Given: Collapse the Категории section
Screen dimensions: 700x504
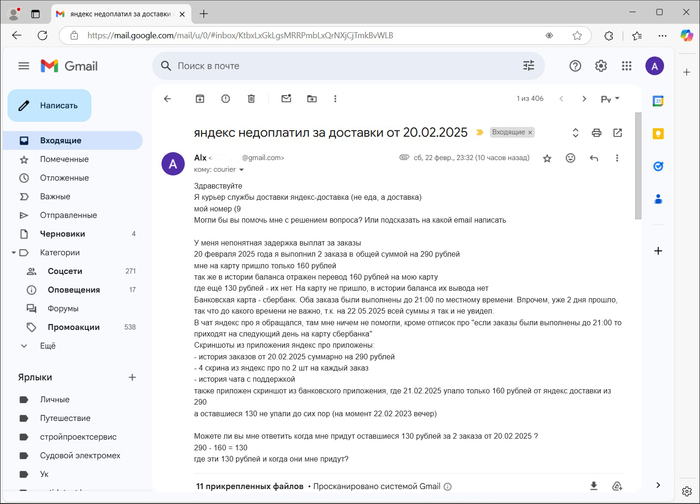Looking at the screenshot, I should click(14, 253).
